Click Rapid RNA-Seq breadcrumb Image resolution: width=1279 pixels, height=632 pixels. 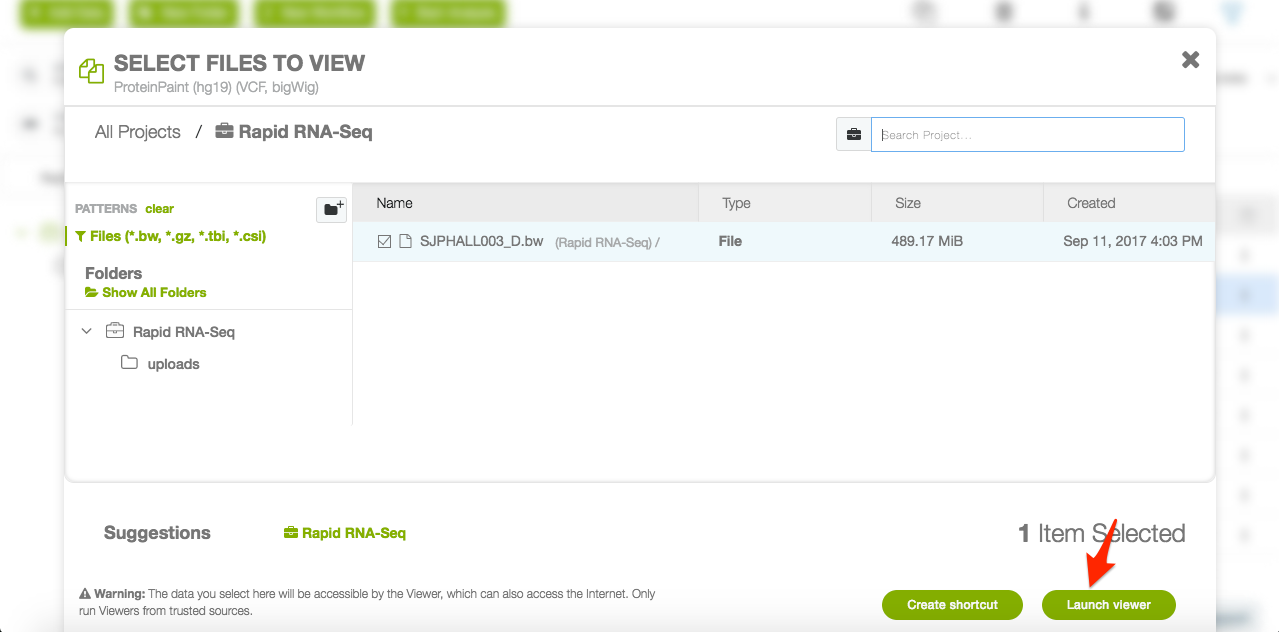pos(294,132)
